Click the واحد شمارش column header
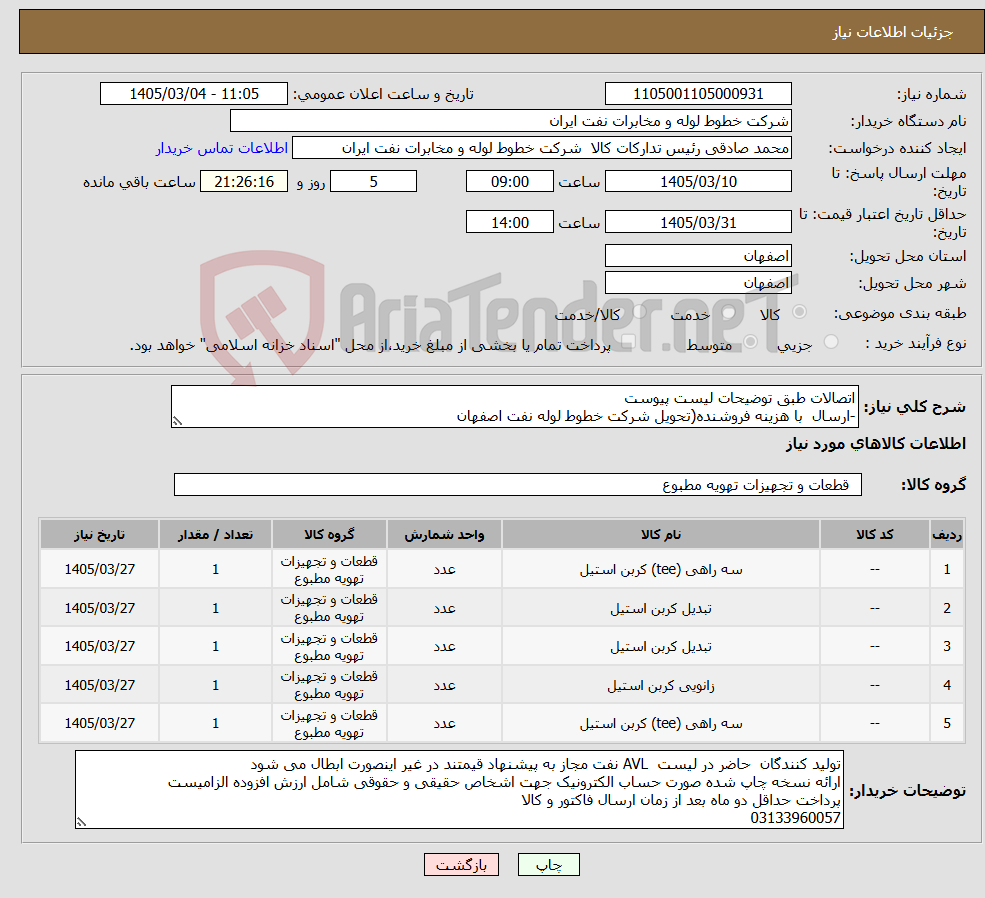Viewport: 985px width, 898px height. click(x=444, y=534)
